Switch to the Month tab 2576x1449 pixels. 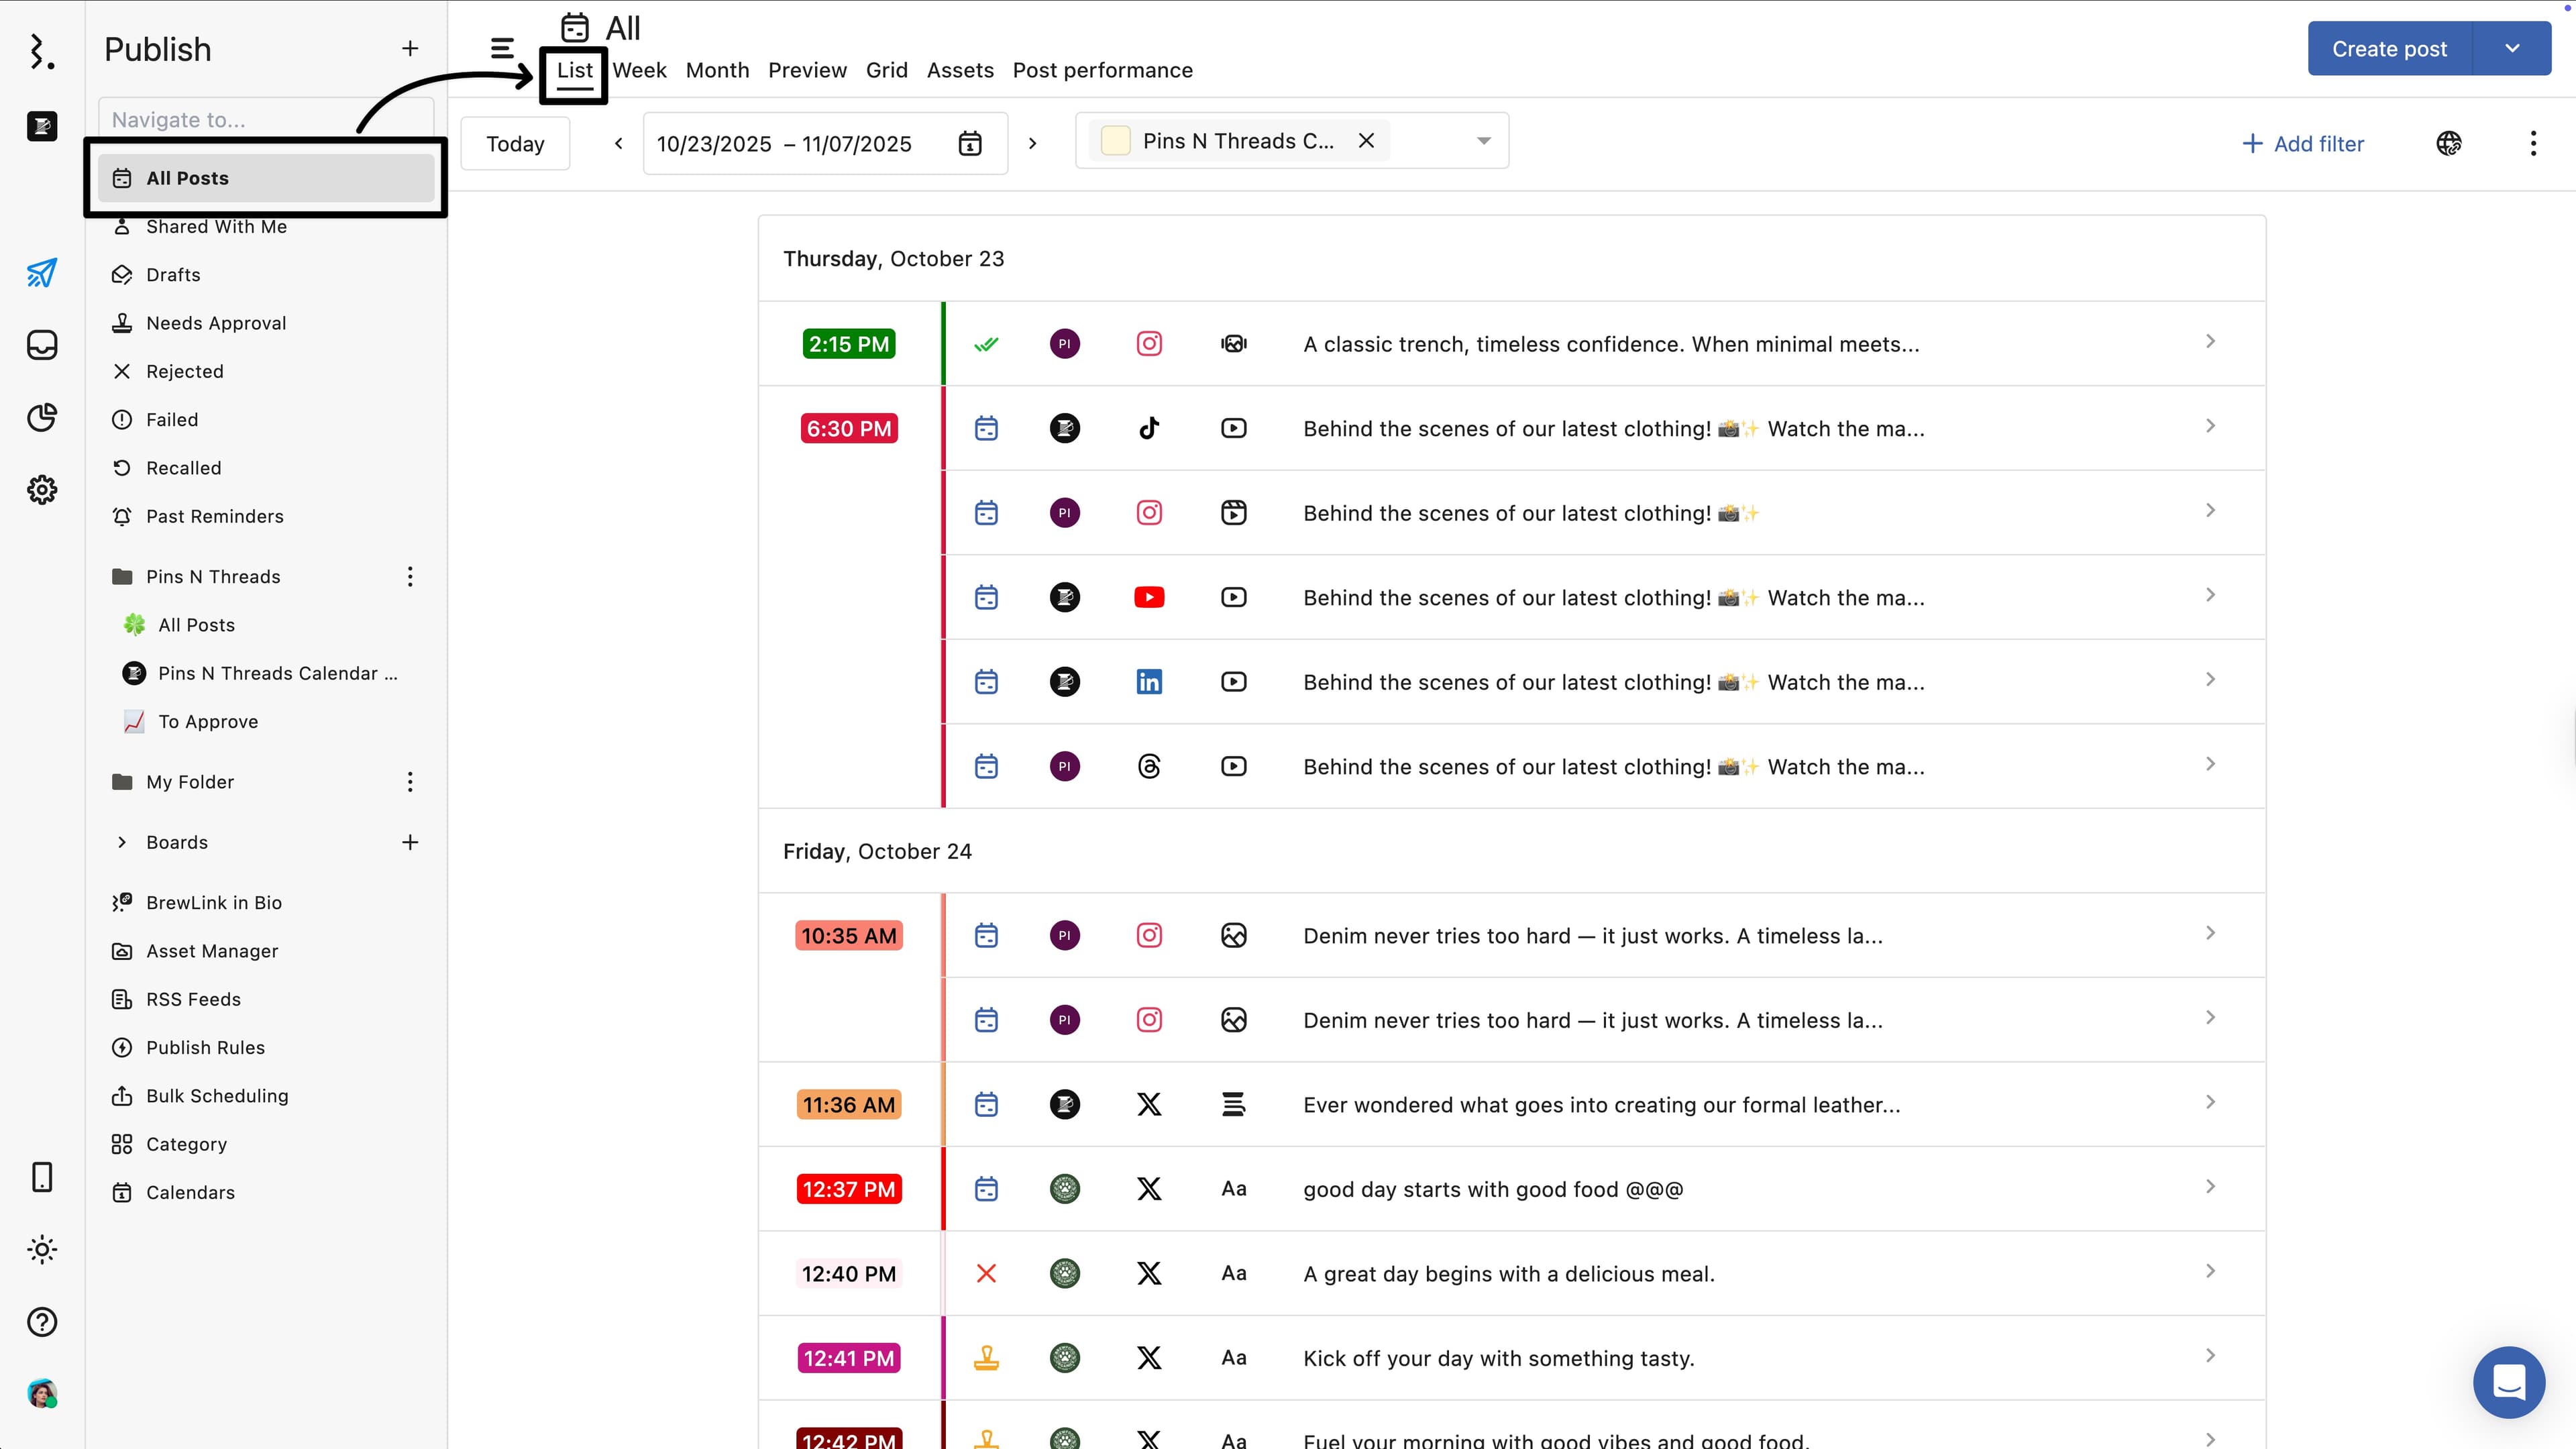click(717, 70)
